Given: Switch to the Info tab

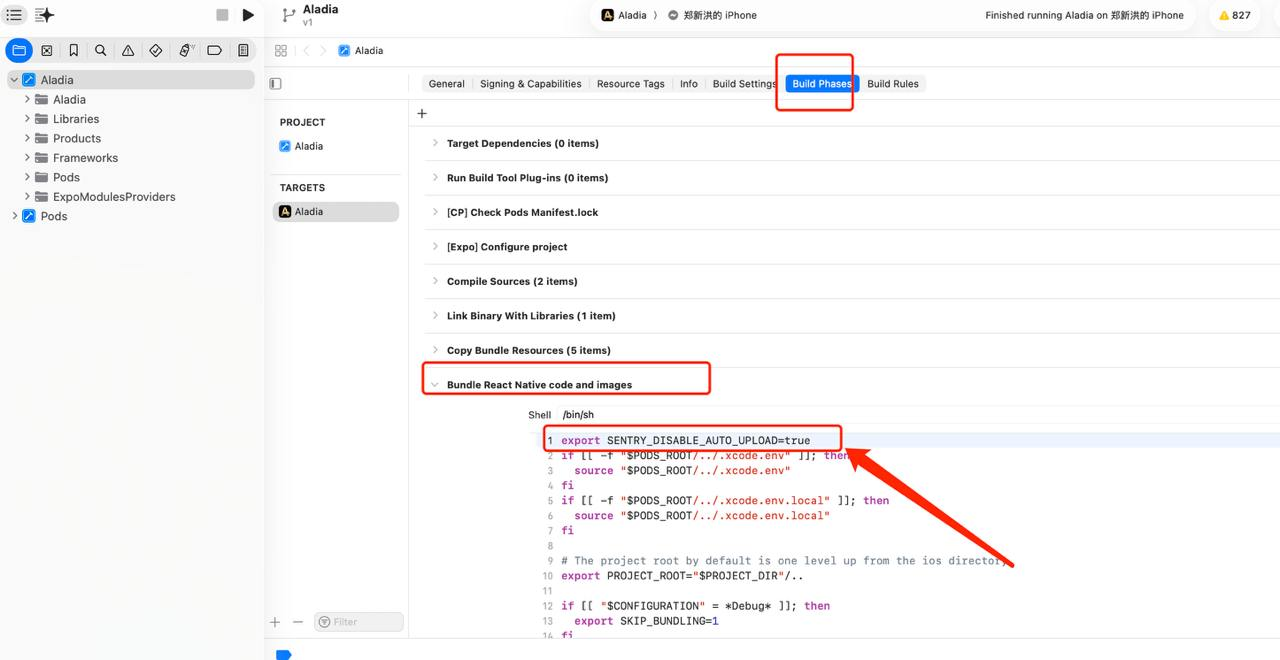Looking at the screenshot, I should click(689, 84).
